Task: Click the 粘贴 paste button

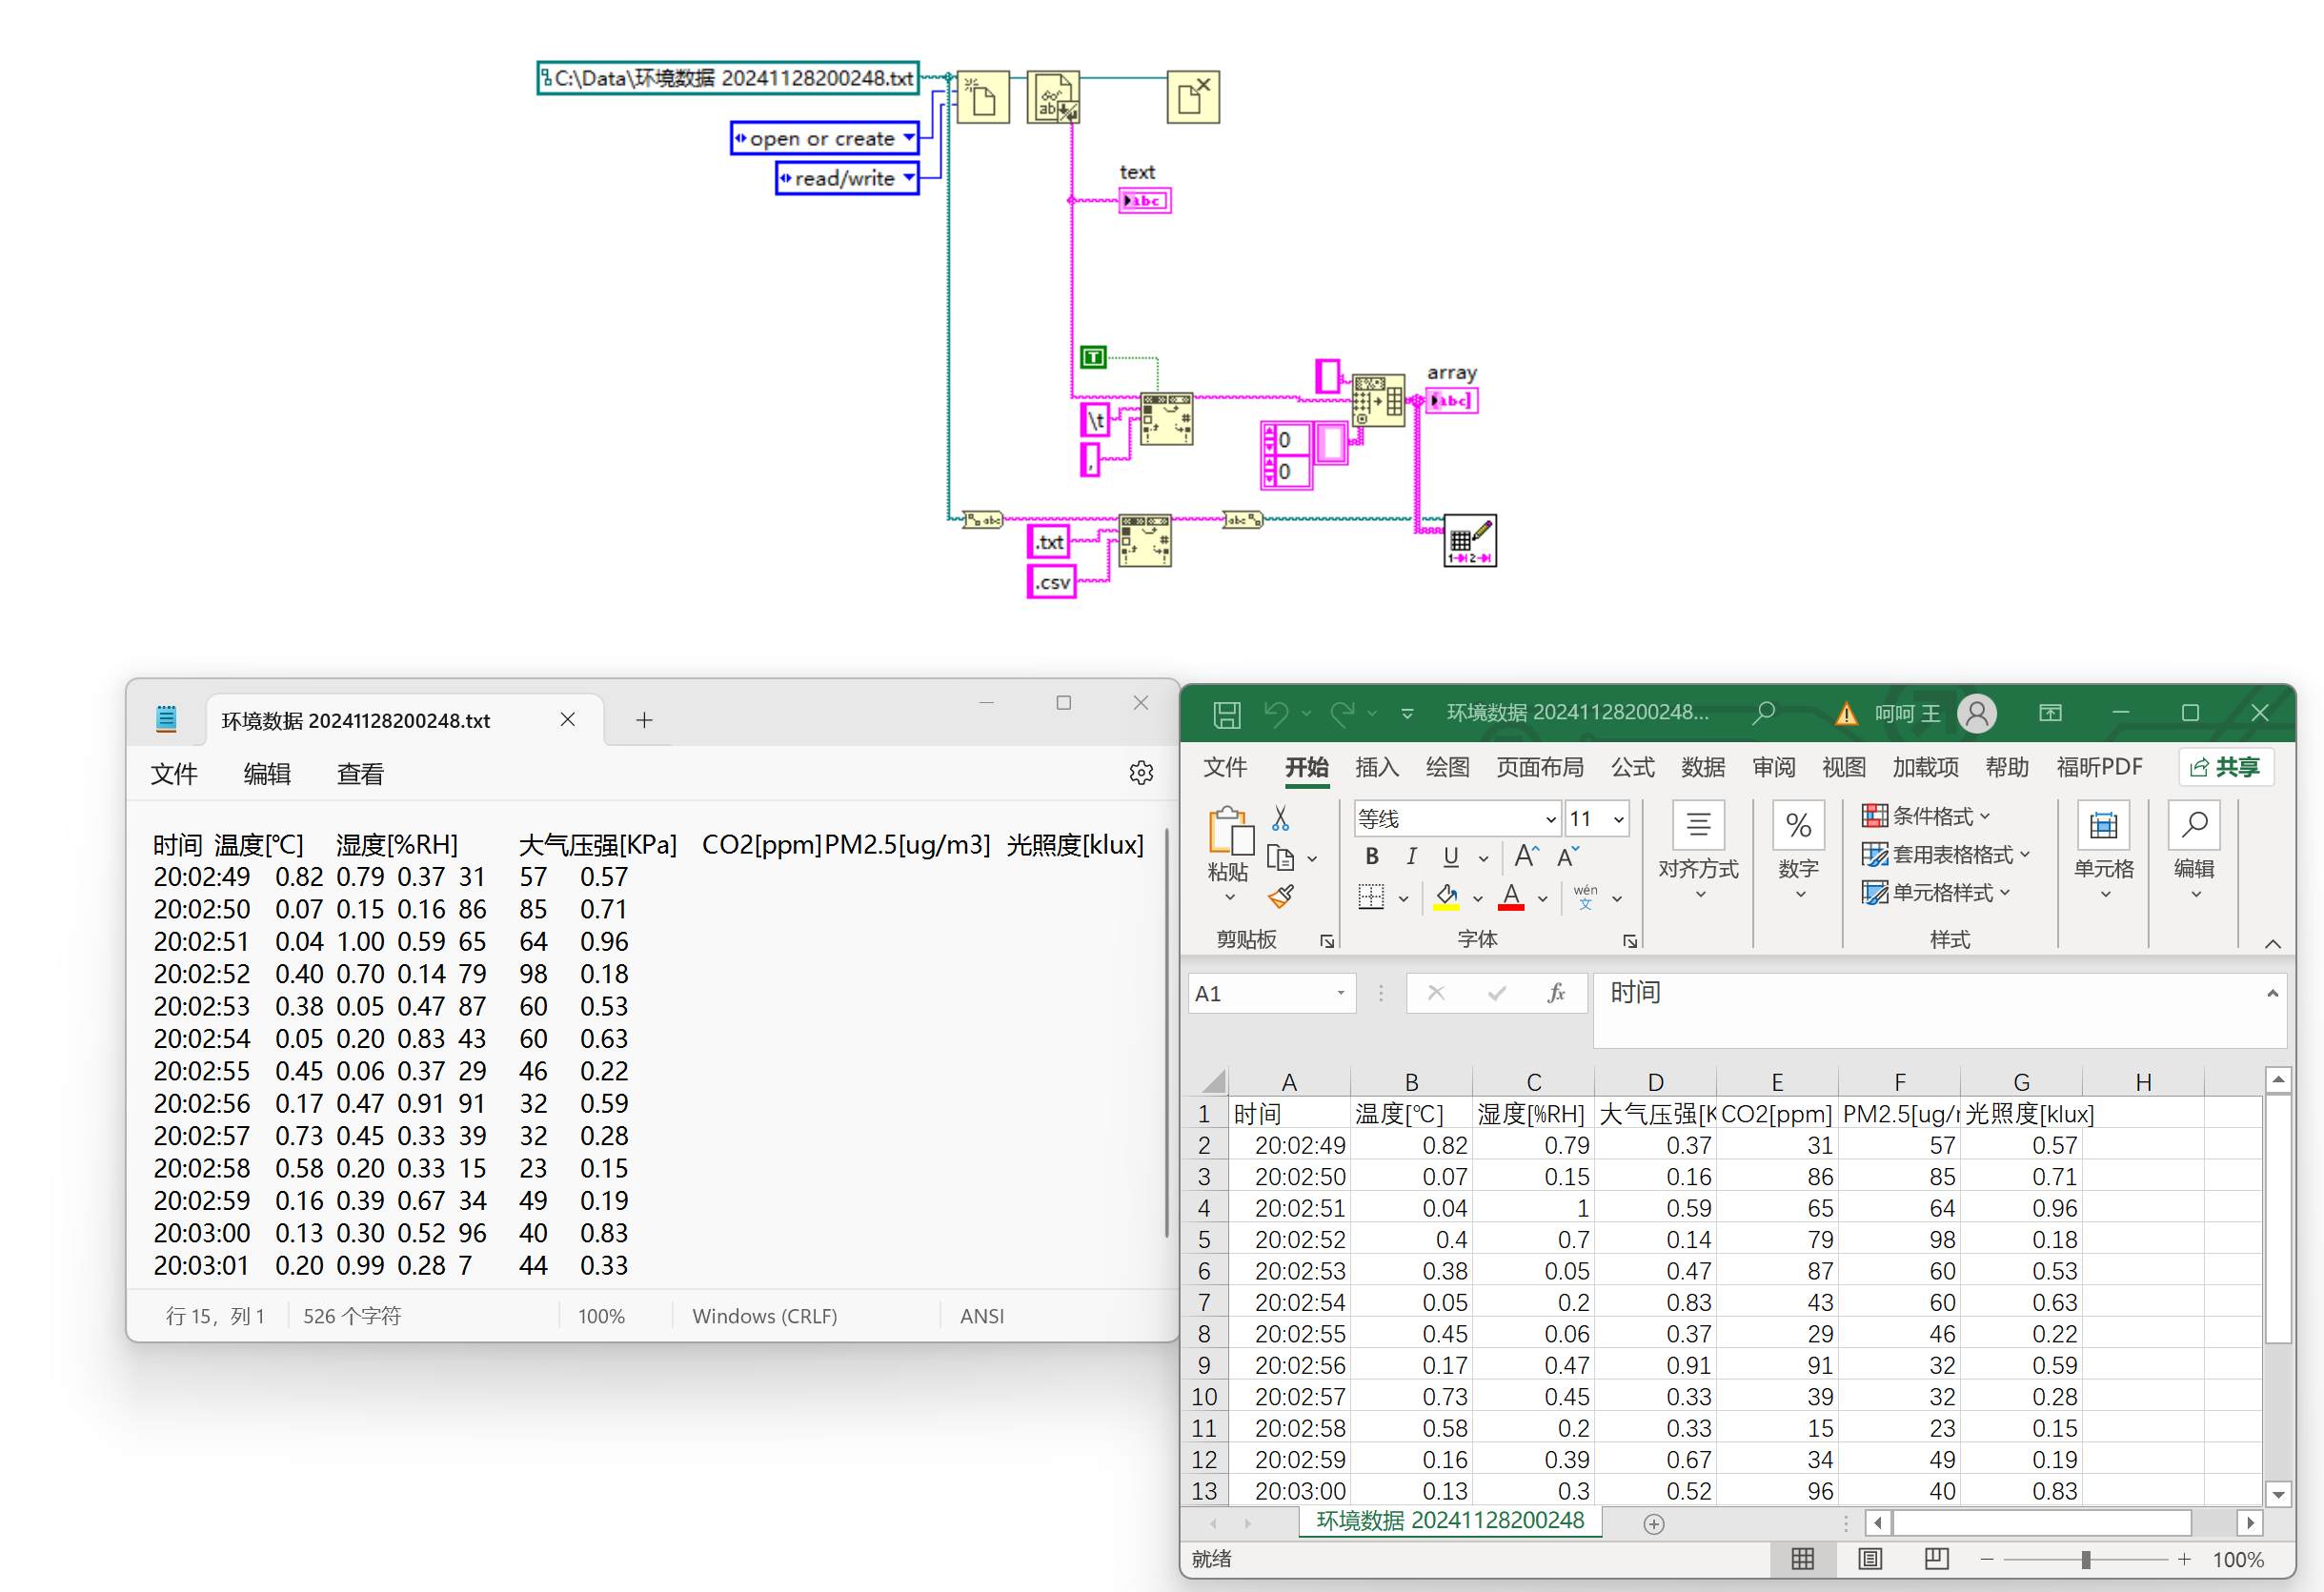Action: 1228,852
